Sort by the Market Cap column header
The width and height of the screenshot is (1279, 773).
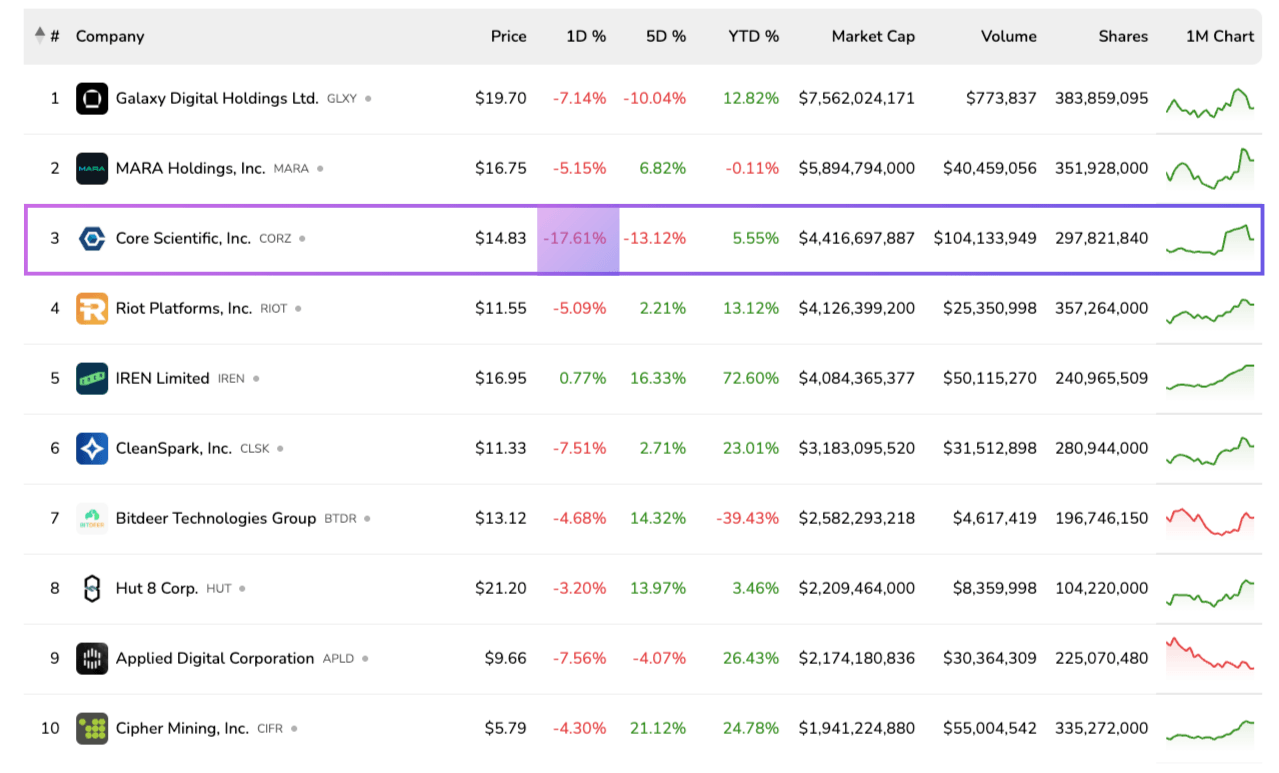[872, 36]
